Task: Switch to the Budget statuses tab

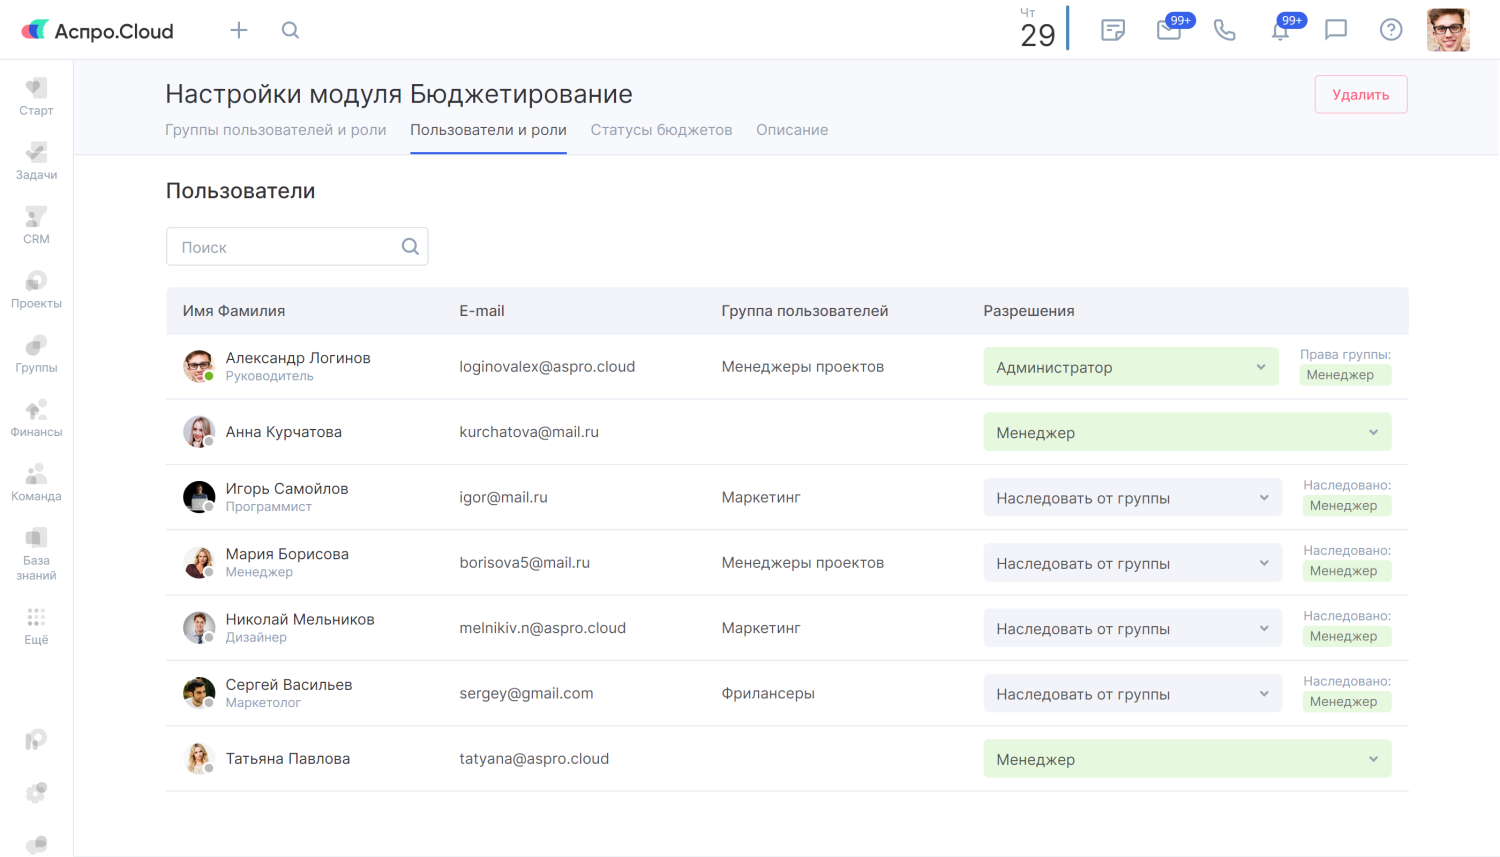Action: (661, 130)
